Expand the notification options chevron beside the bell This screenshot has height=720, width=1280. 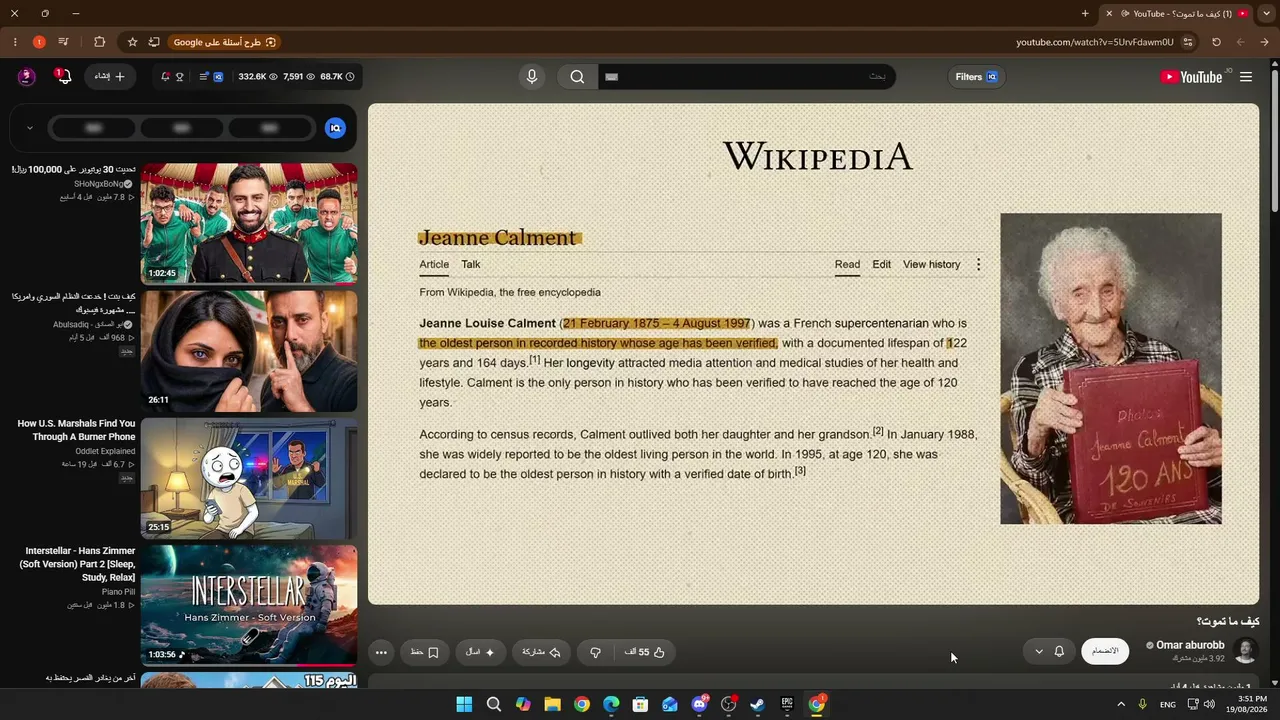coord(1039,652)
